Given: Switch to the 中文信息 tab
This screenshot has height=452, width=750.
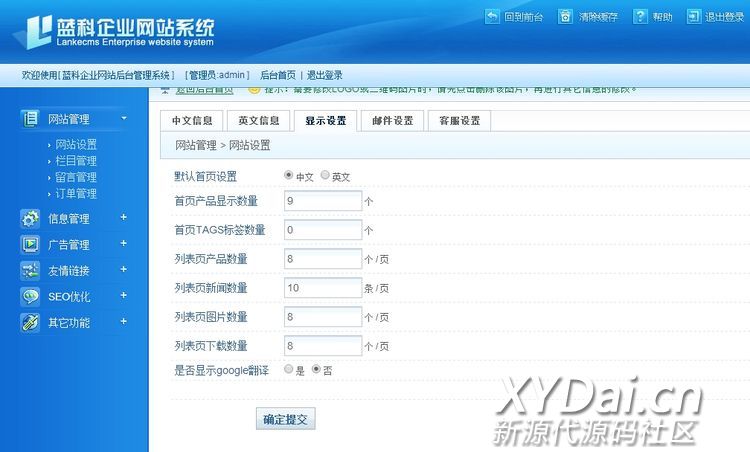Looking at the screenshot, I should (x=192, y=121).
